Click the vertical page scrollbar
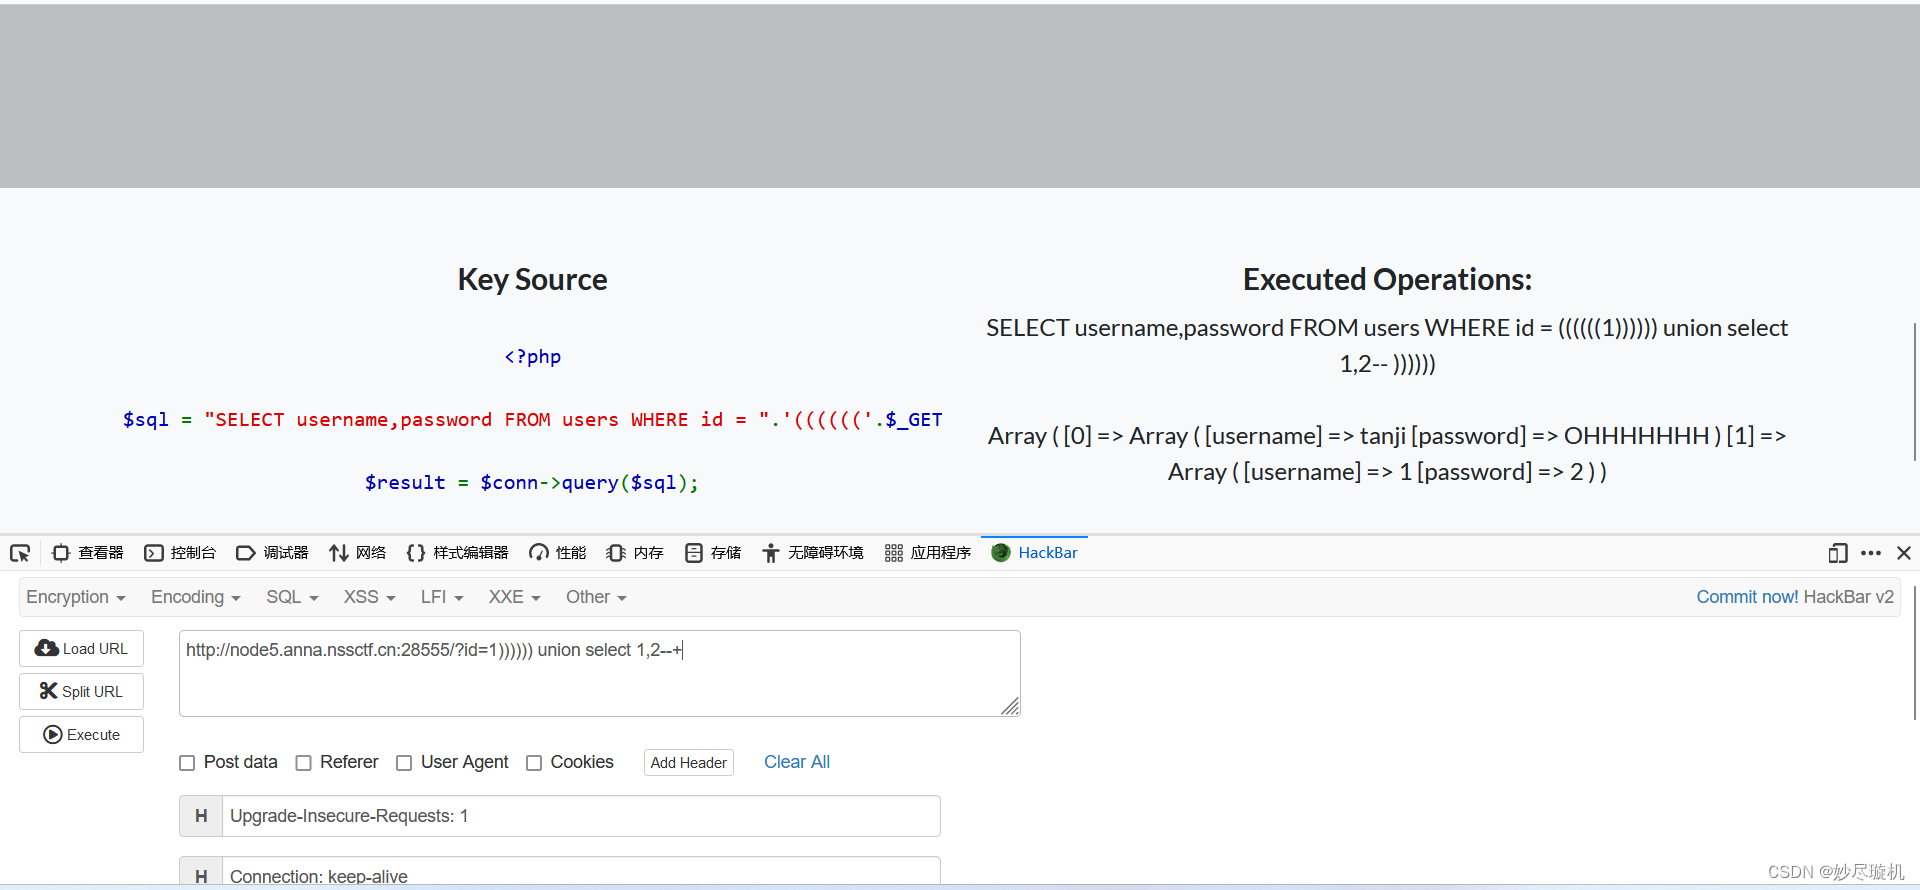 pyautogui.click(x=1914, y=390)
